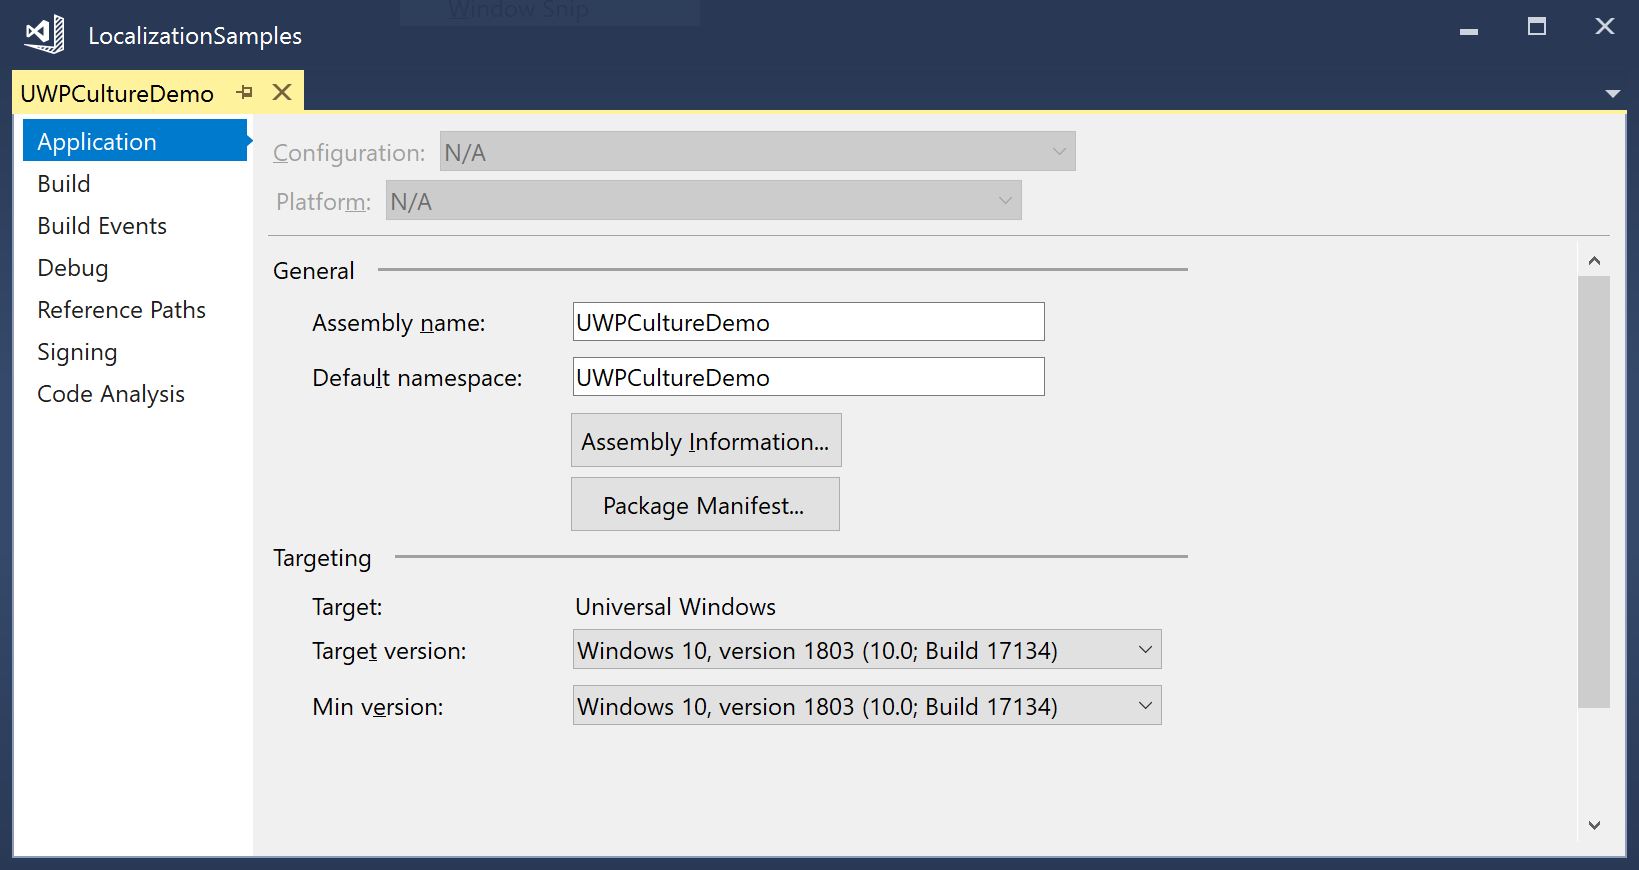The width and height of the screenshot is (1639, 870).
Task: Click the scroll down arrow
Action: [1594, 825]
